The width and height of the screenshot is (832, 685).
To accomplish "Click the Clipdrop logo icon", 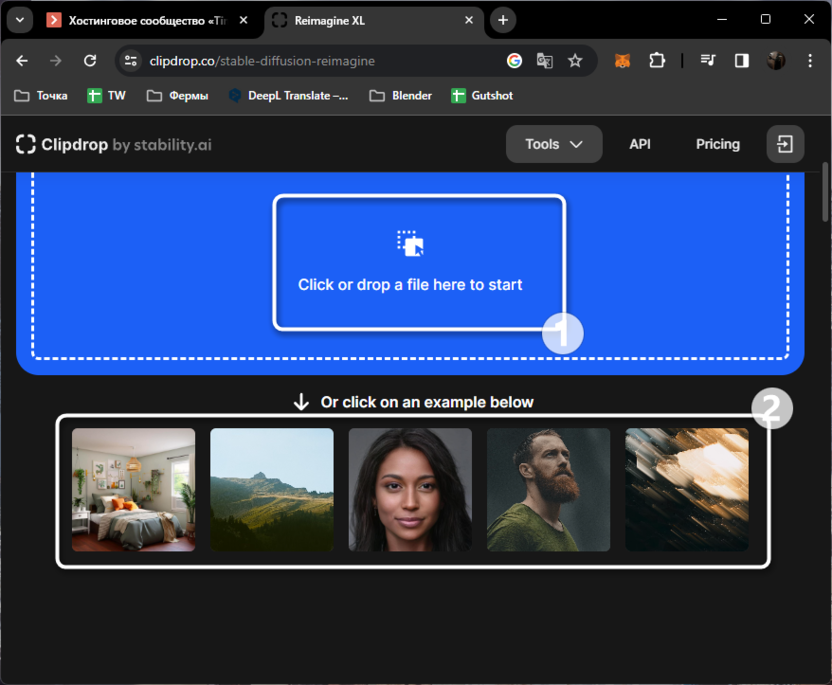I will [26, 144].
